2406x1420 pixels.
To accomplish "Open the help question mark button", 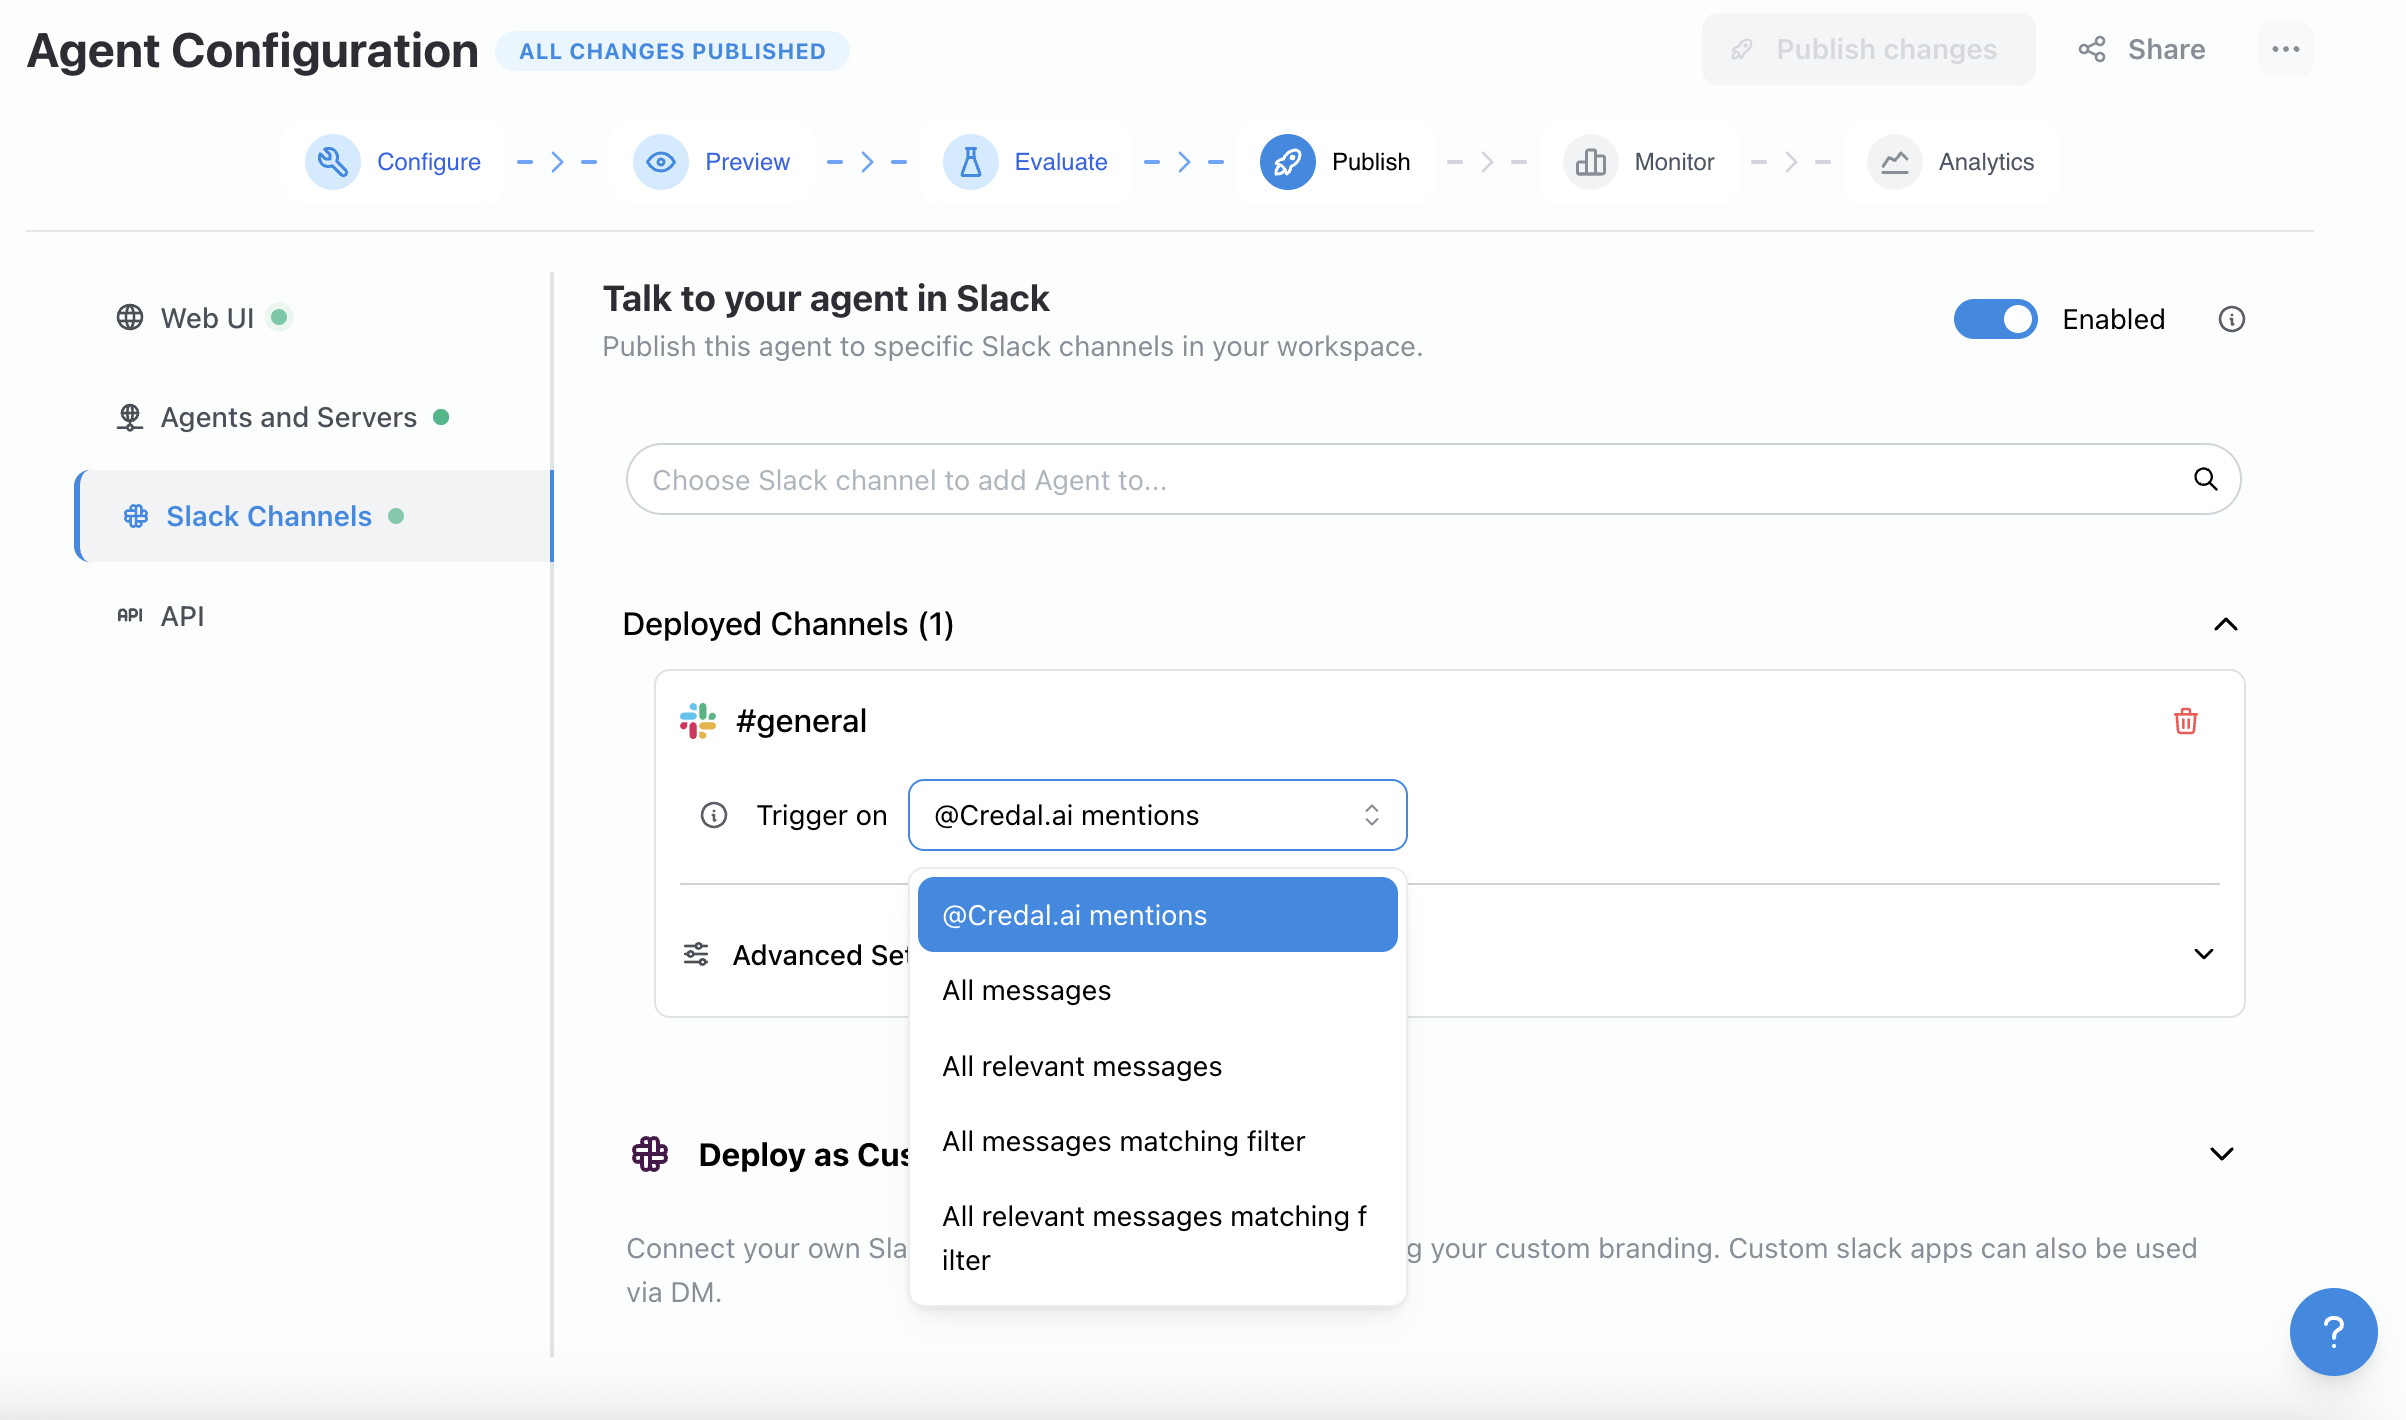I will coord(2332,1331).
